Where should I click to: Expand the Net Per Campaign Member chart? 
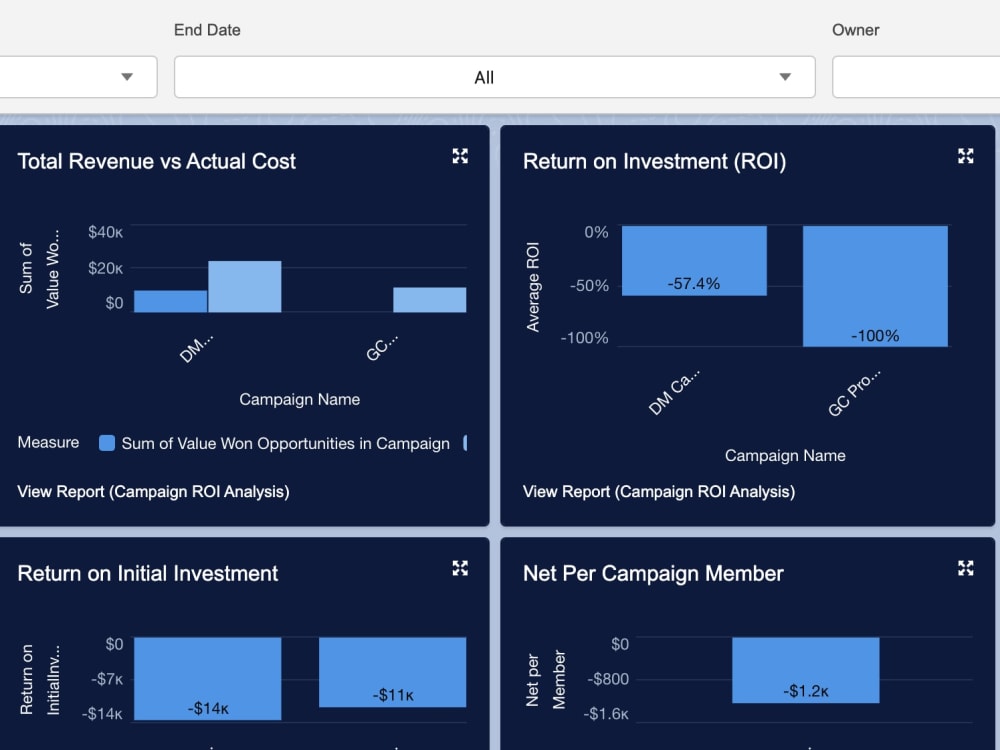[x=966, y=568]
